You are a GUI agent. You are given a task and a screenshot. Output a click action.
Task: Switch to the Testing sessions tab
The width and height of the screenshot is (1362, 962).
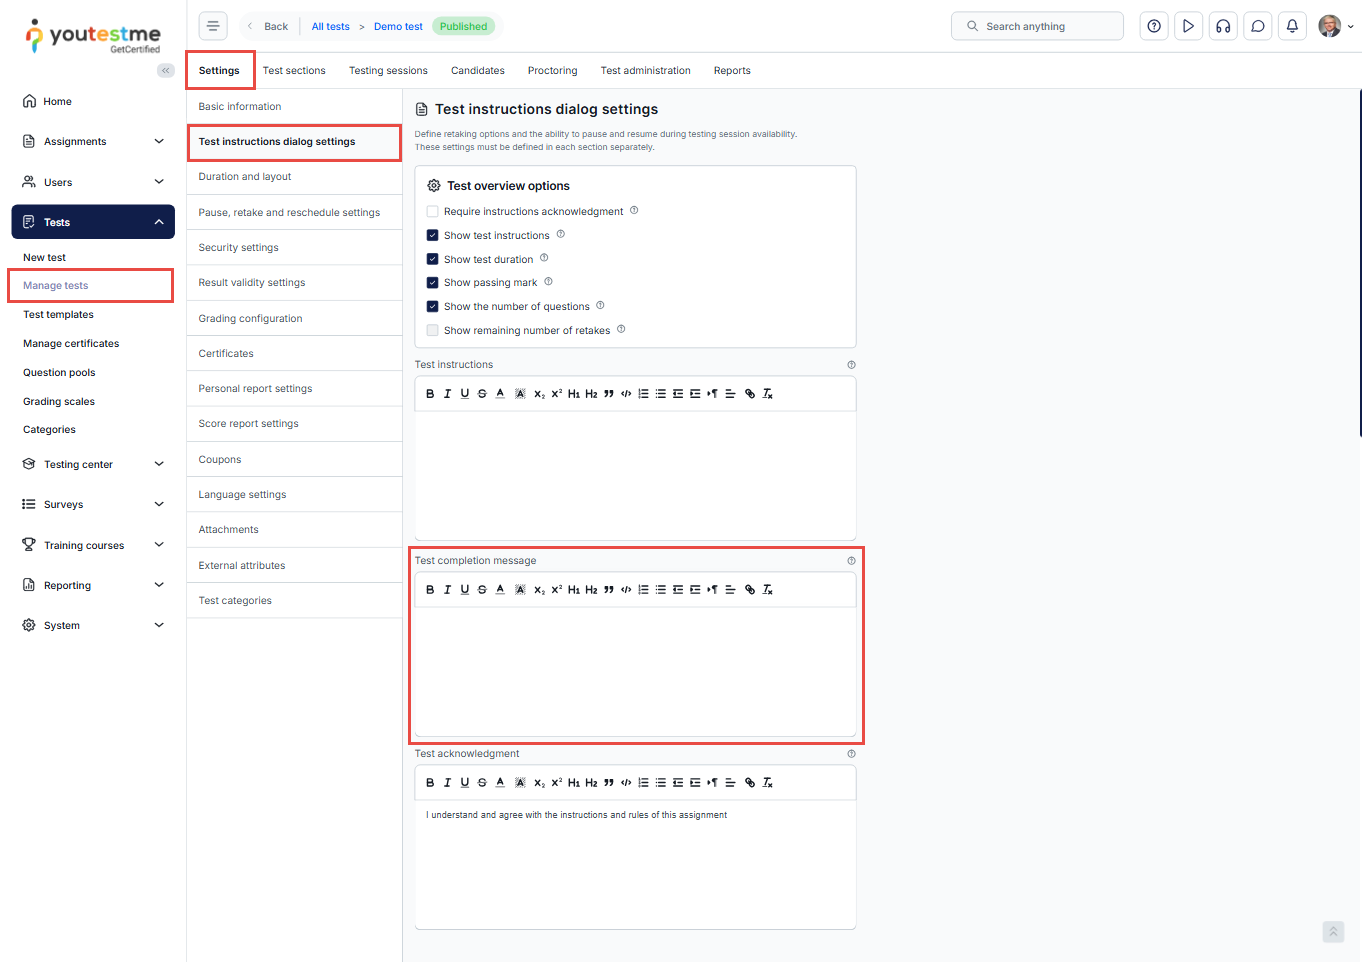point(388,71)
